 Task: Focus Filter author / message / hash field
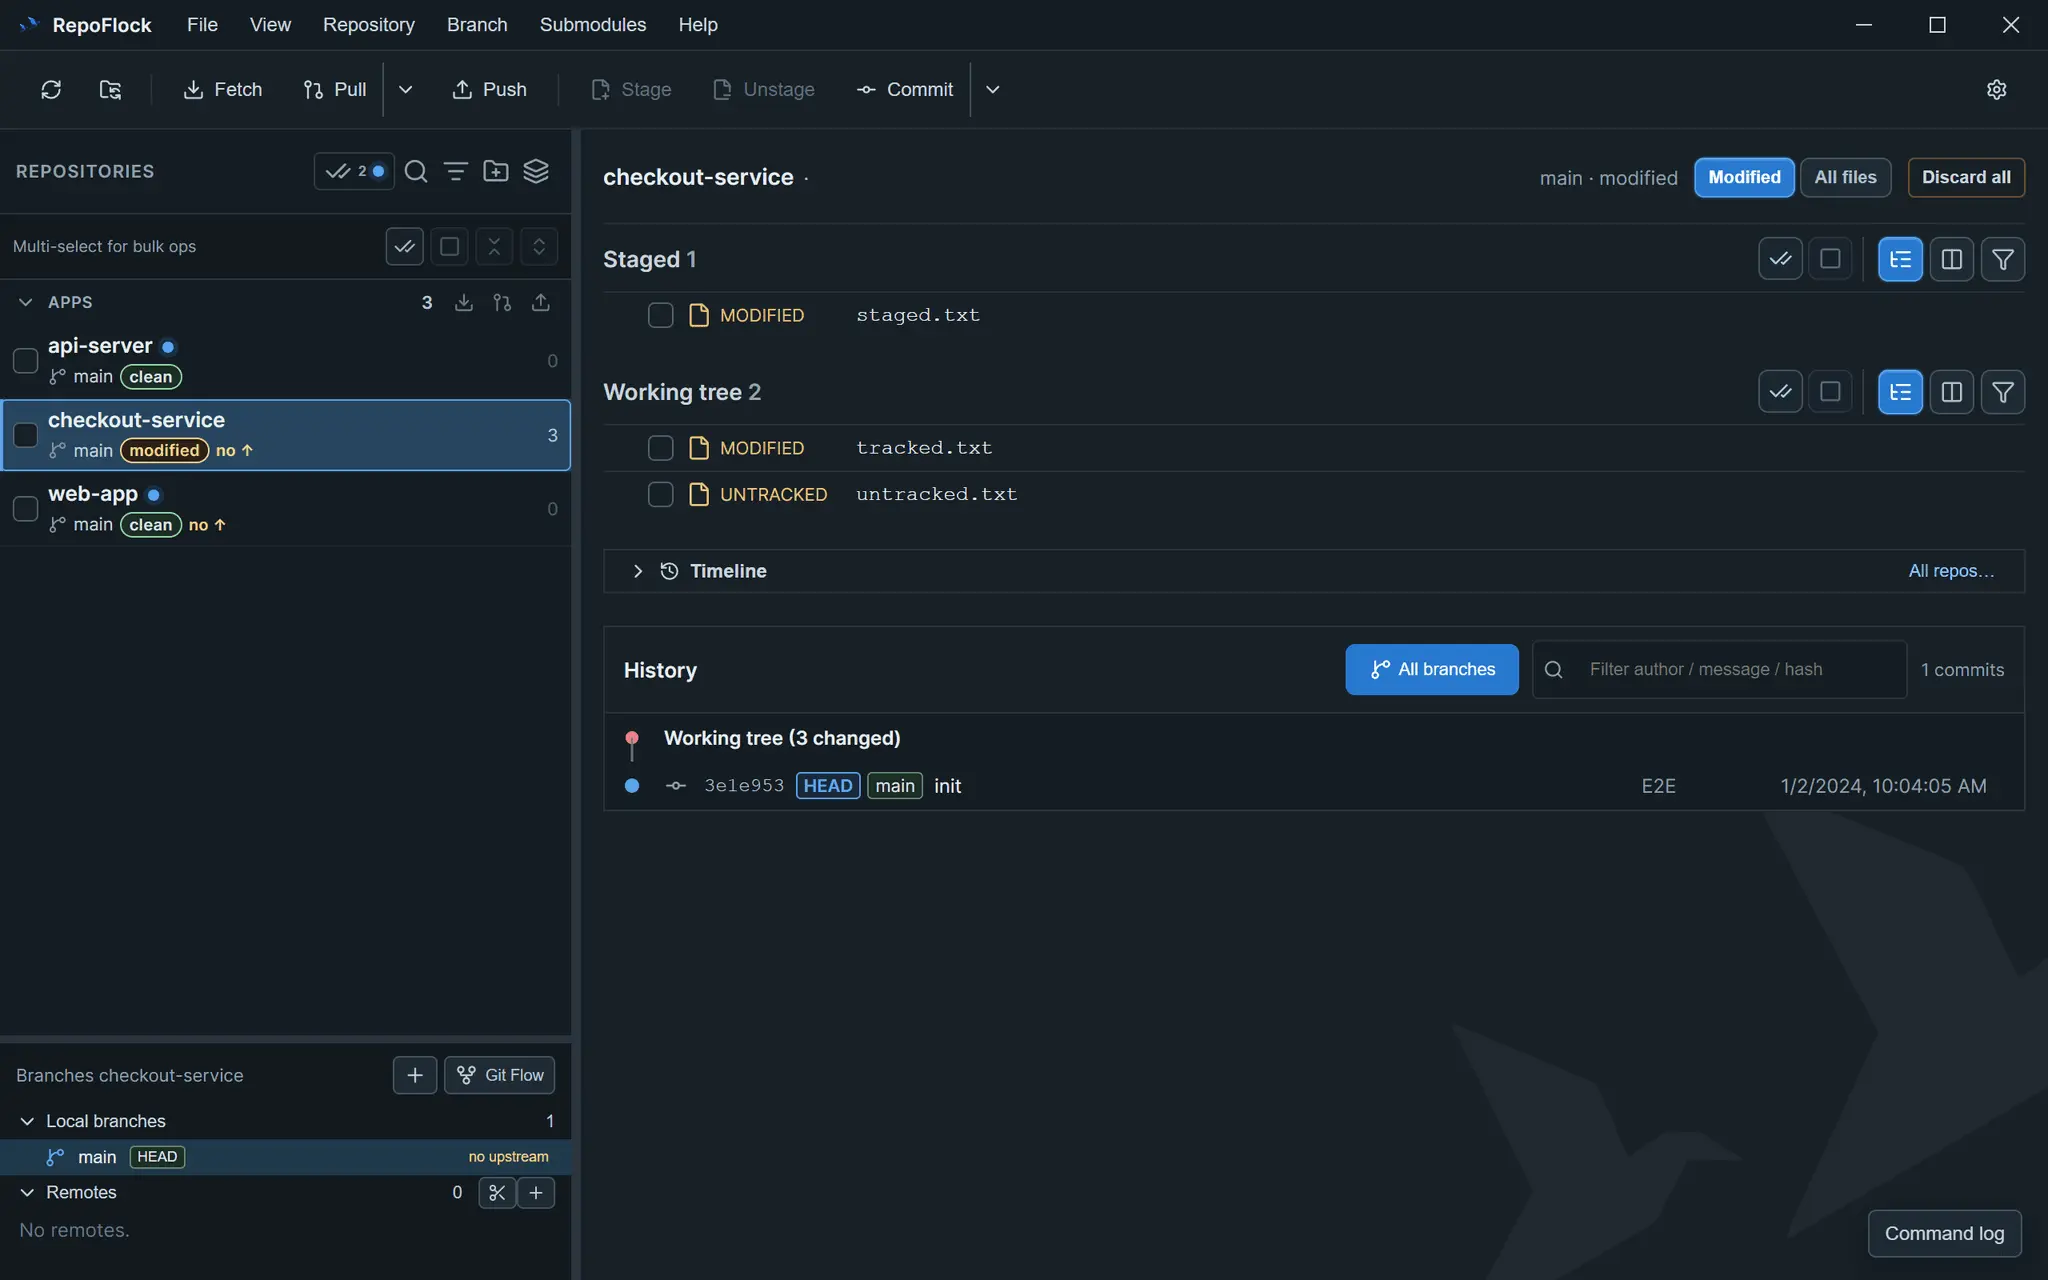[1719, 669]
